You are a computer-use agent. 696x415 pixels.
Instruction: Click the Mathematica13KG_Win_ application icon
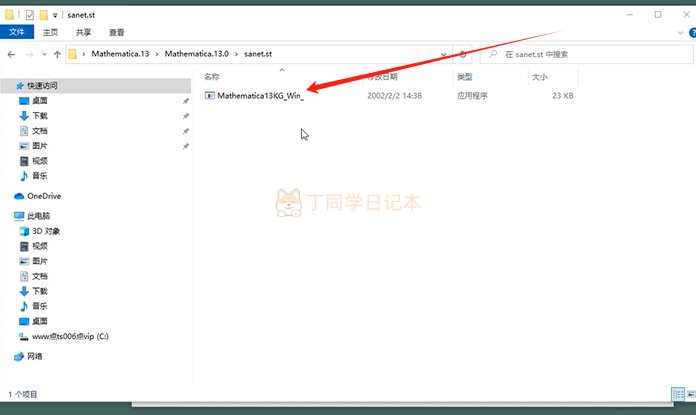coord(210,95)
